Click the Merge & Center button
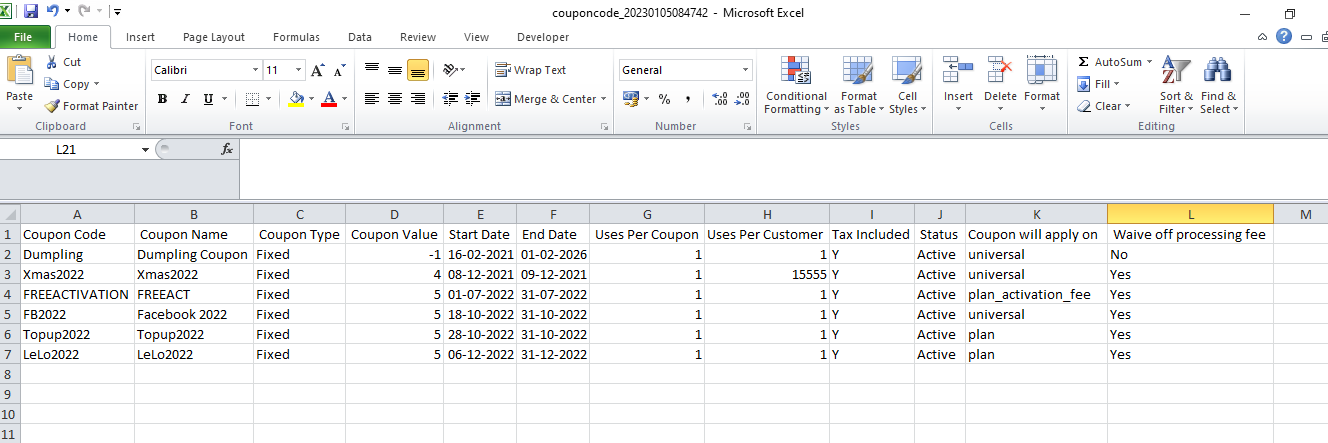Viewport: 1328px width, 443px height. [x=546, y=99]
